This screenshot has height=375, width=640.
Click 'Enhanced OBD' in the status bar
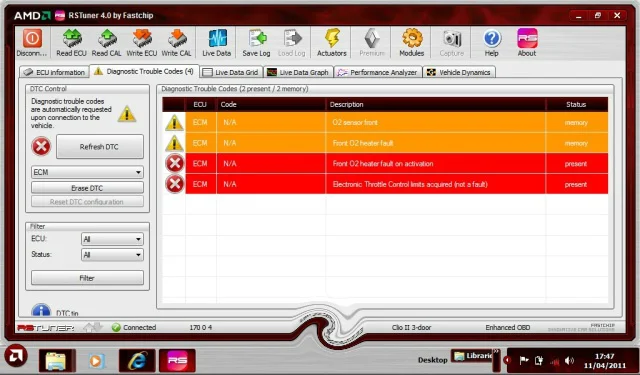point(508,328)
